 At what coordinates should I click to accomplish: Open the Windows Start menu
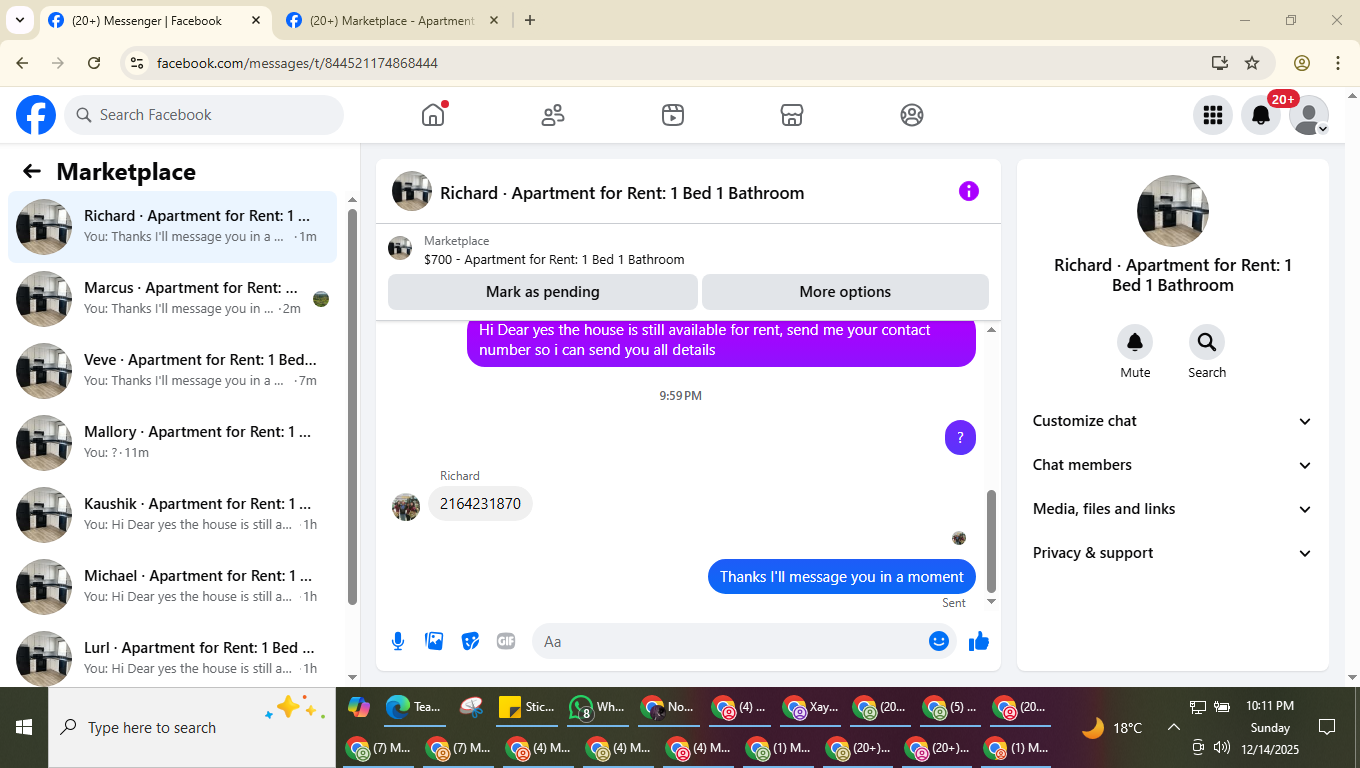tap(24, 727)
